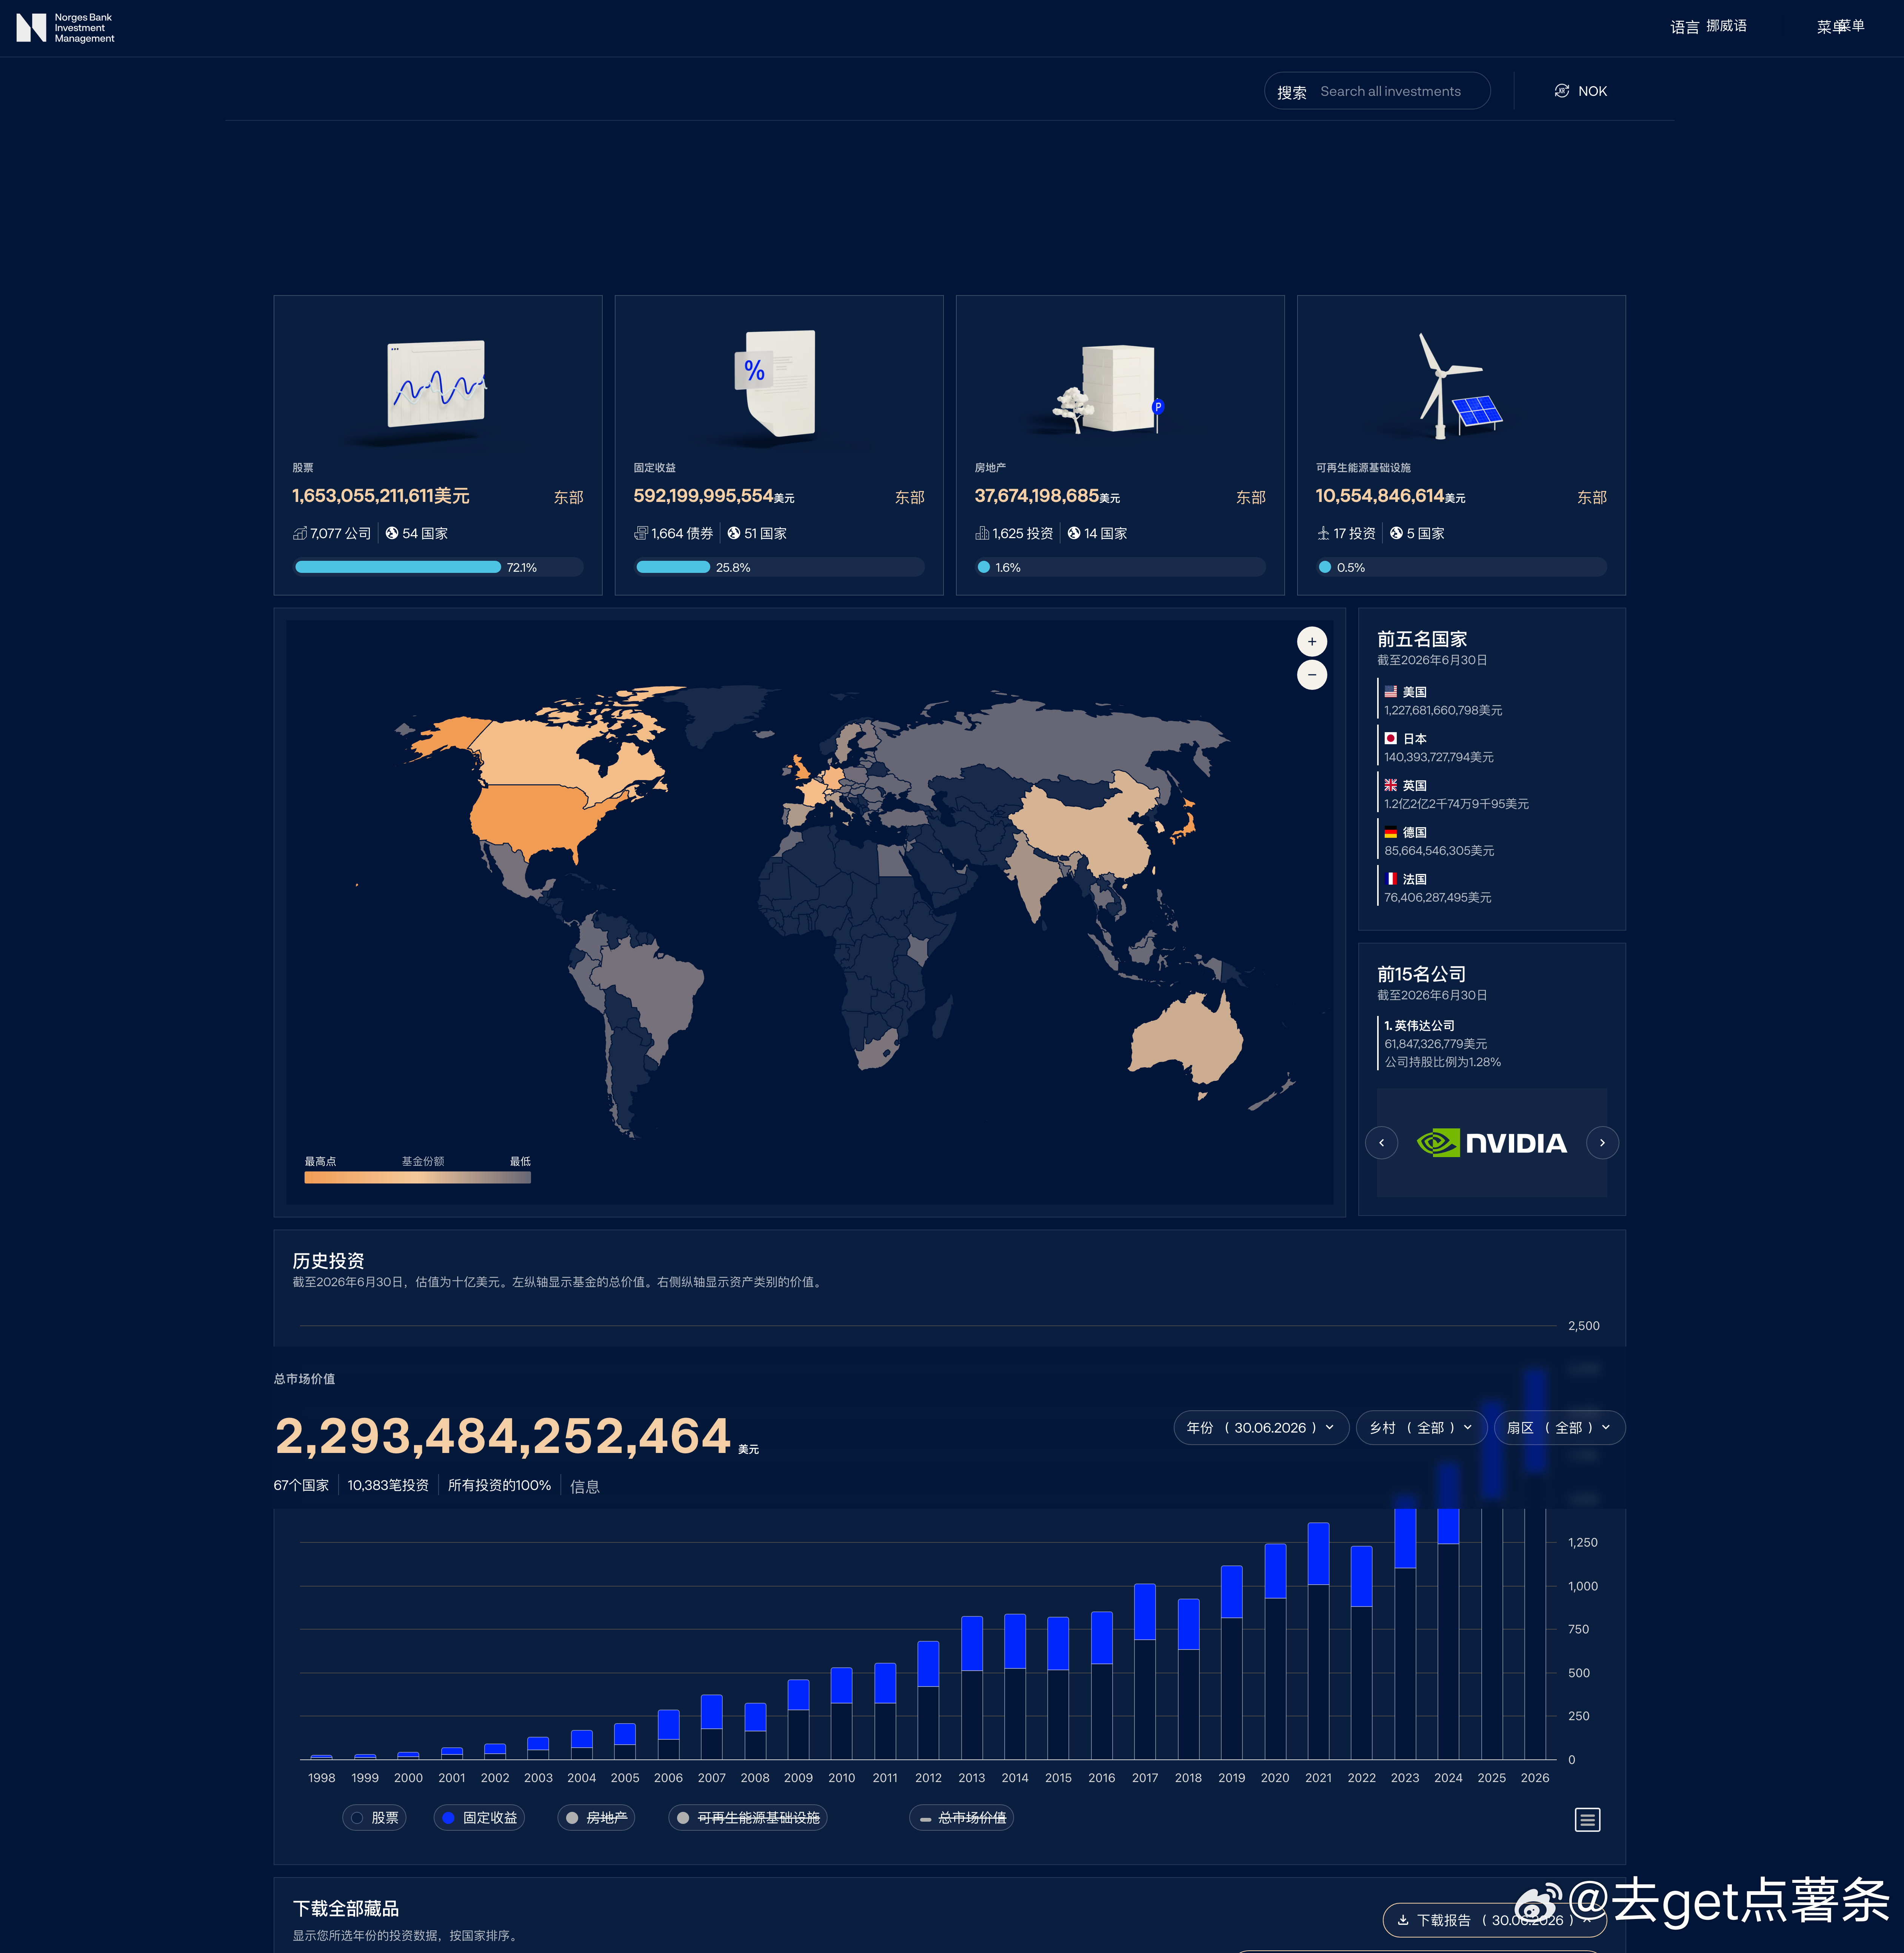Zoom out on the world map
Viewport: 1904px width, 1953px height.
tap(1312, 675)
